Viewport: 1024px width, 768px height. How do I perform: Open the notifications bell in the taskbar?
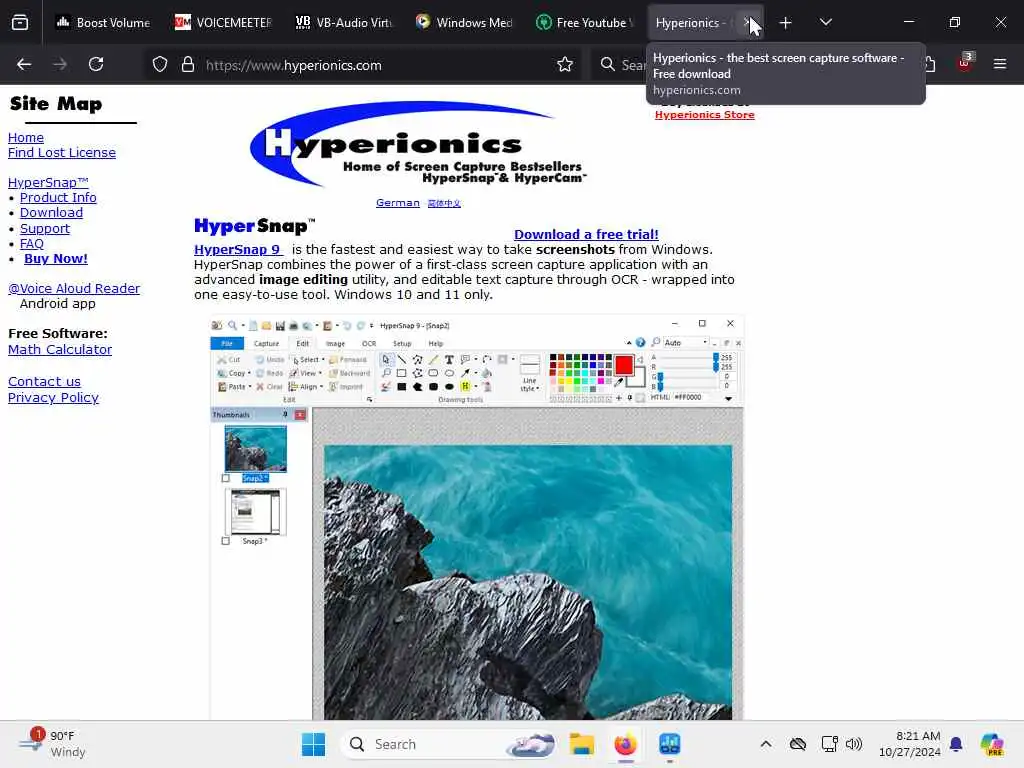956,744
